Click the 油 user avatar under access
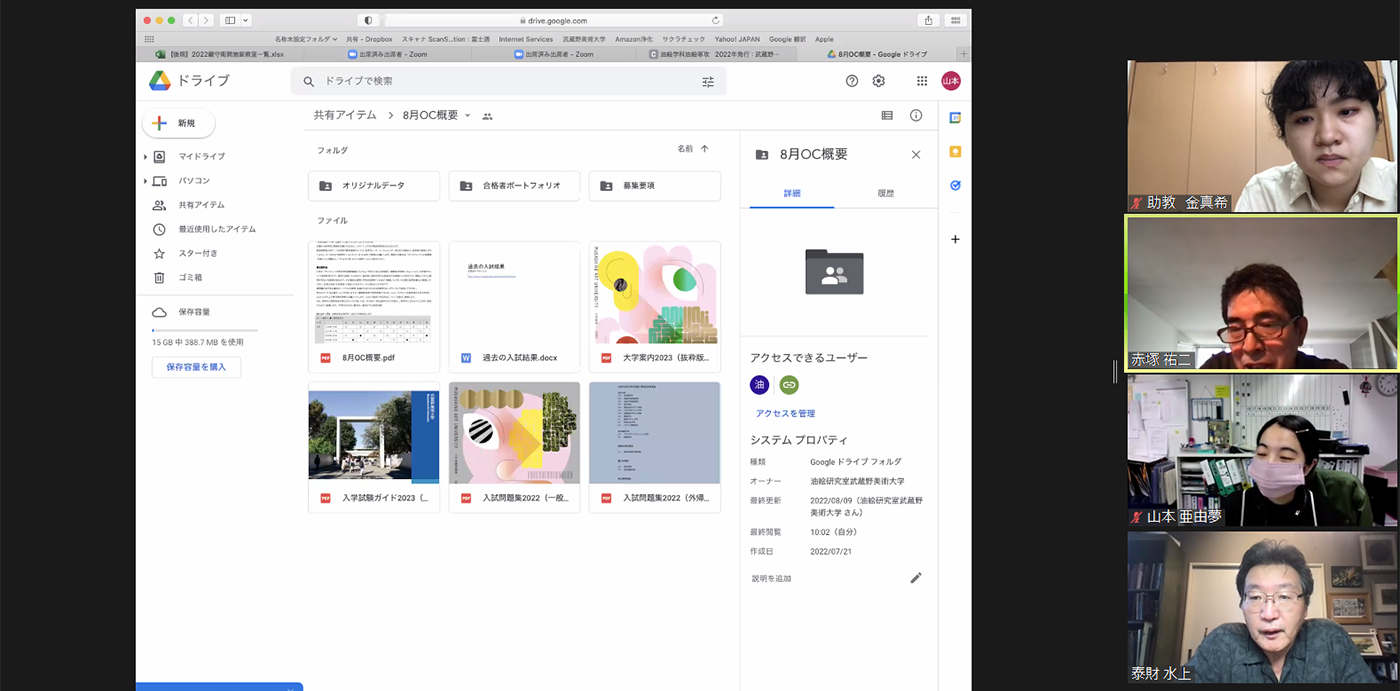Viewport: 1400px width, 691px height. point(760,384)
